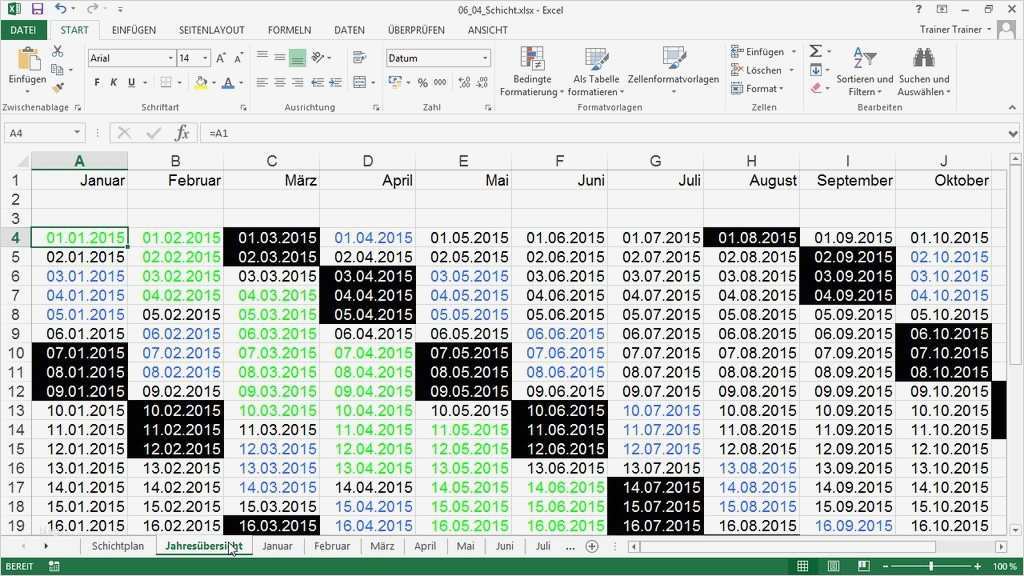Screen dimensions: 1024x576
Task: Open Suchen und Auswählen menu
Action: tap(923, 72)
